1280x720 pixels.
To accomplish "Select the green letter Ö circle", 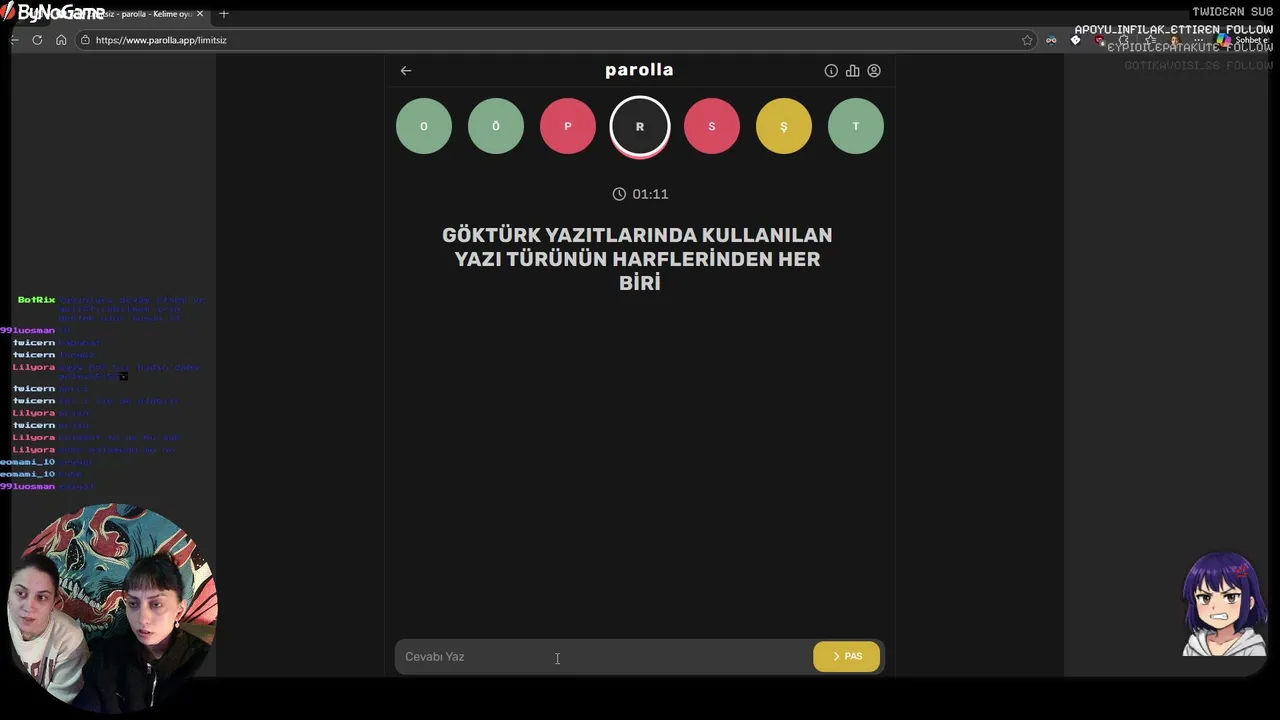I will [496, 126].
